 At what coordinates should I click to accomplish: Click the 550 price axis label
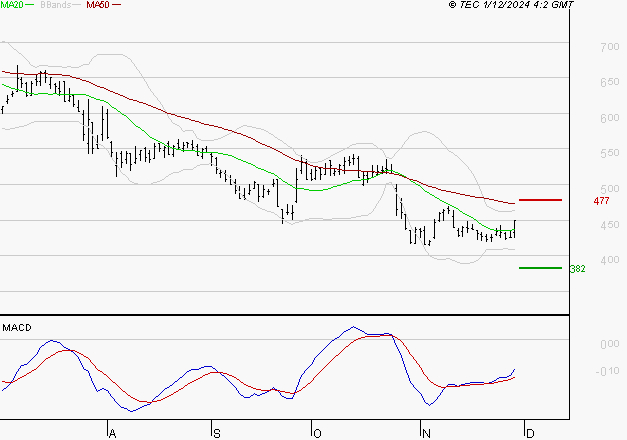pyautogui.click(x=610, y=153)
